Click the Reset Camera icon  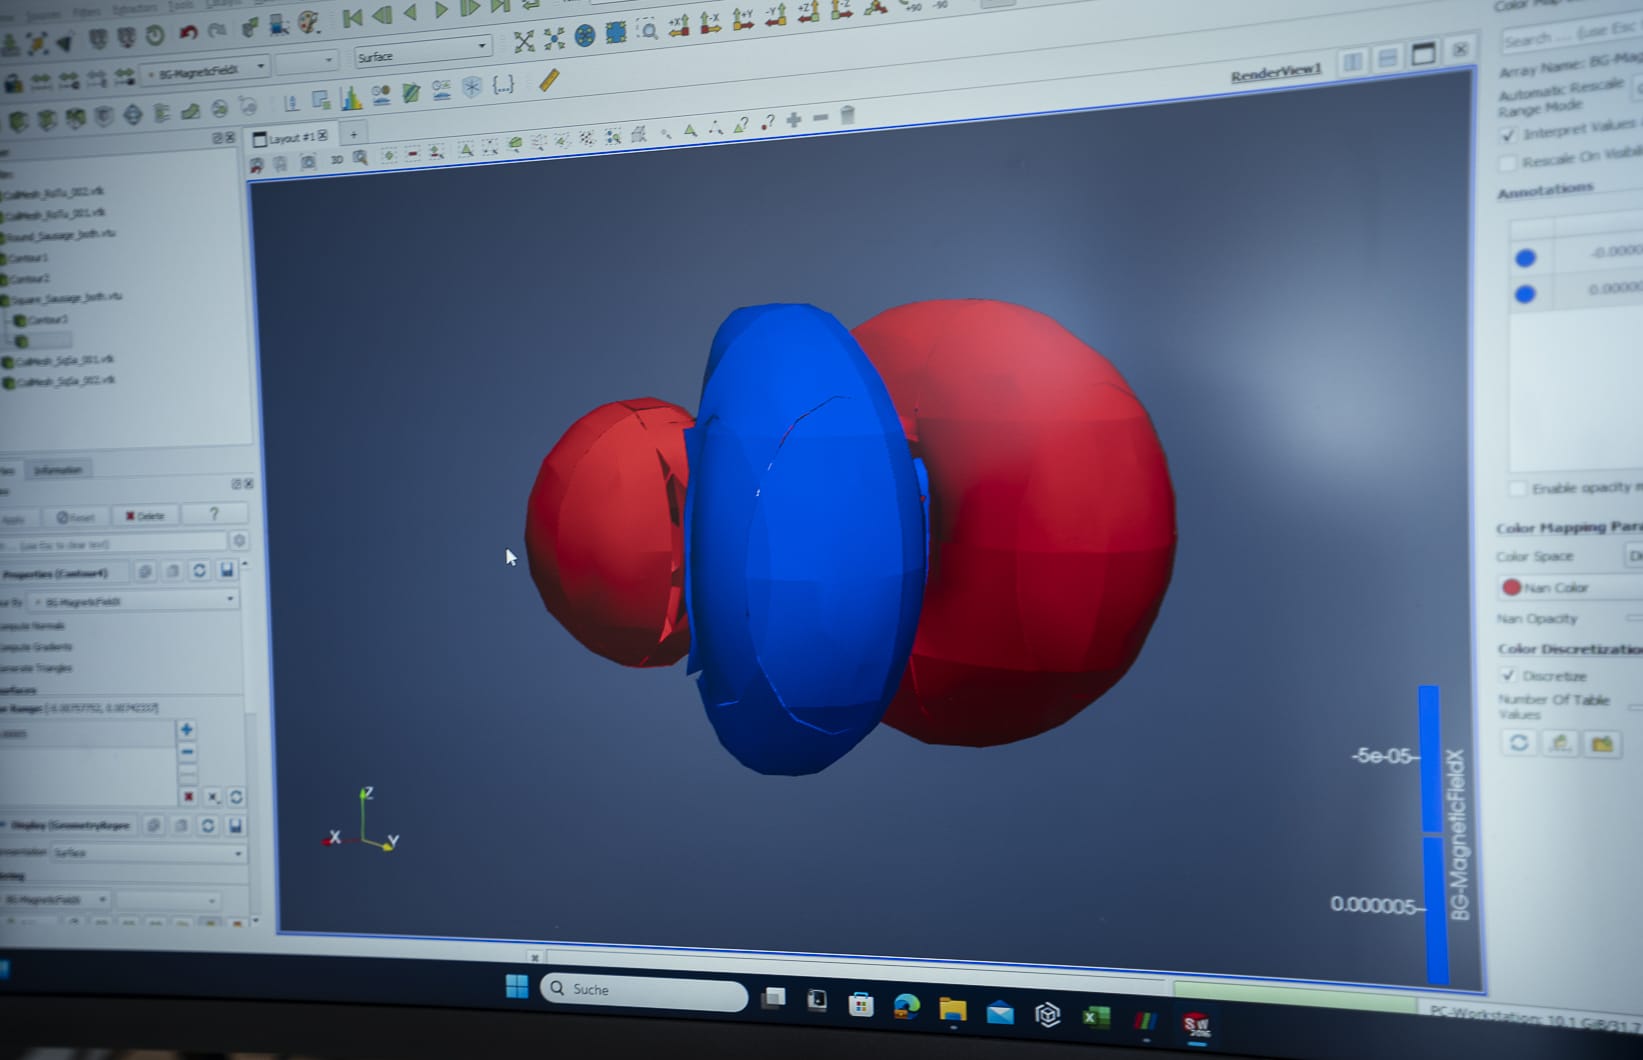pyautogui.click(x=523, y=41)
